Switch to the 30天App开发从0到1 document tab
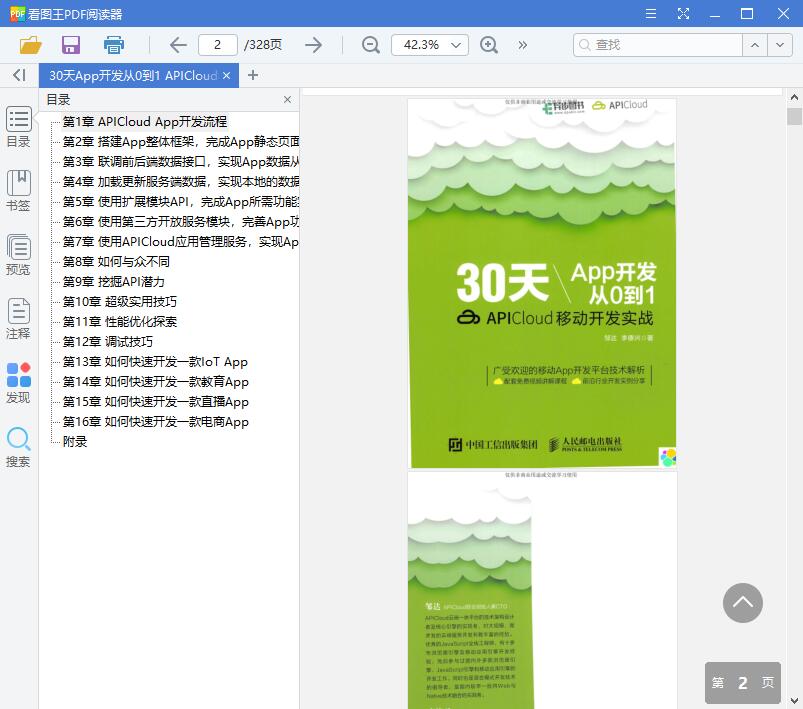Image resolution: width=803 pixels, height=709 pixels. [x=133, y=76]
